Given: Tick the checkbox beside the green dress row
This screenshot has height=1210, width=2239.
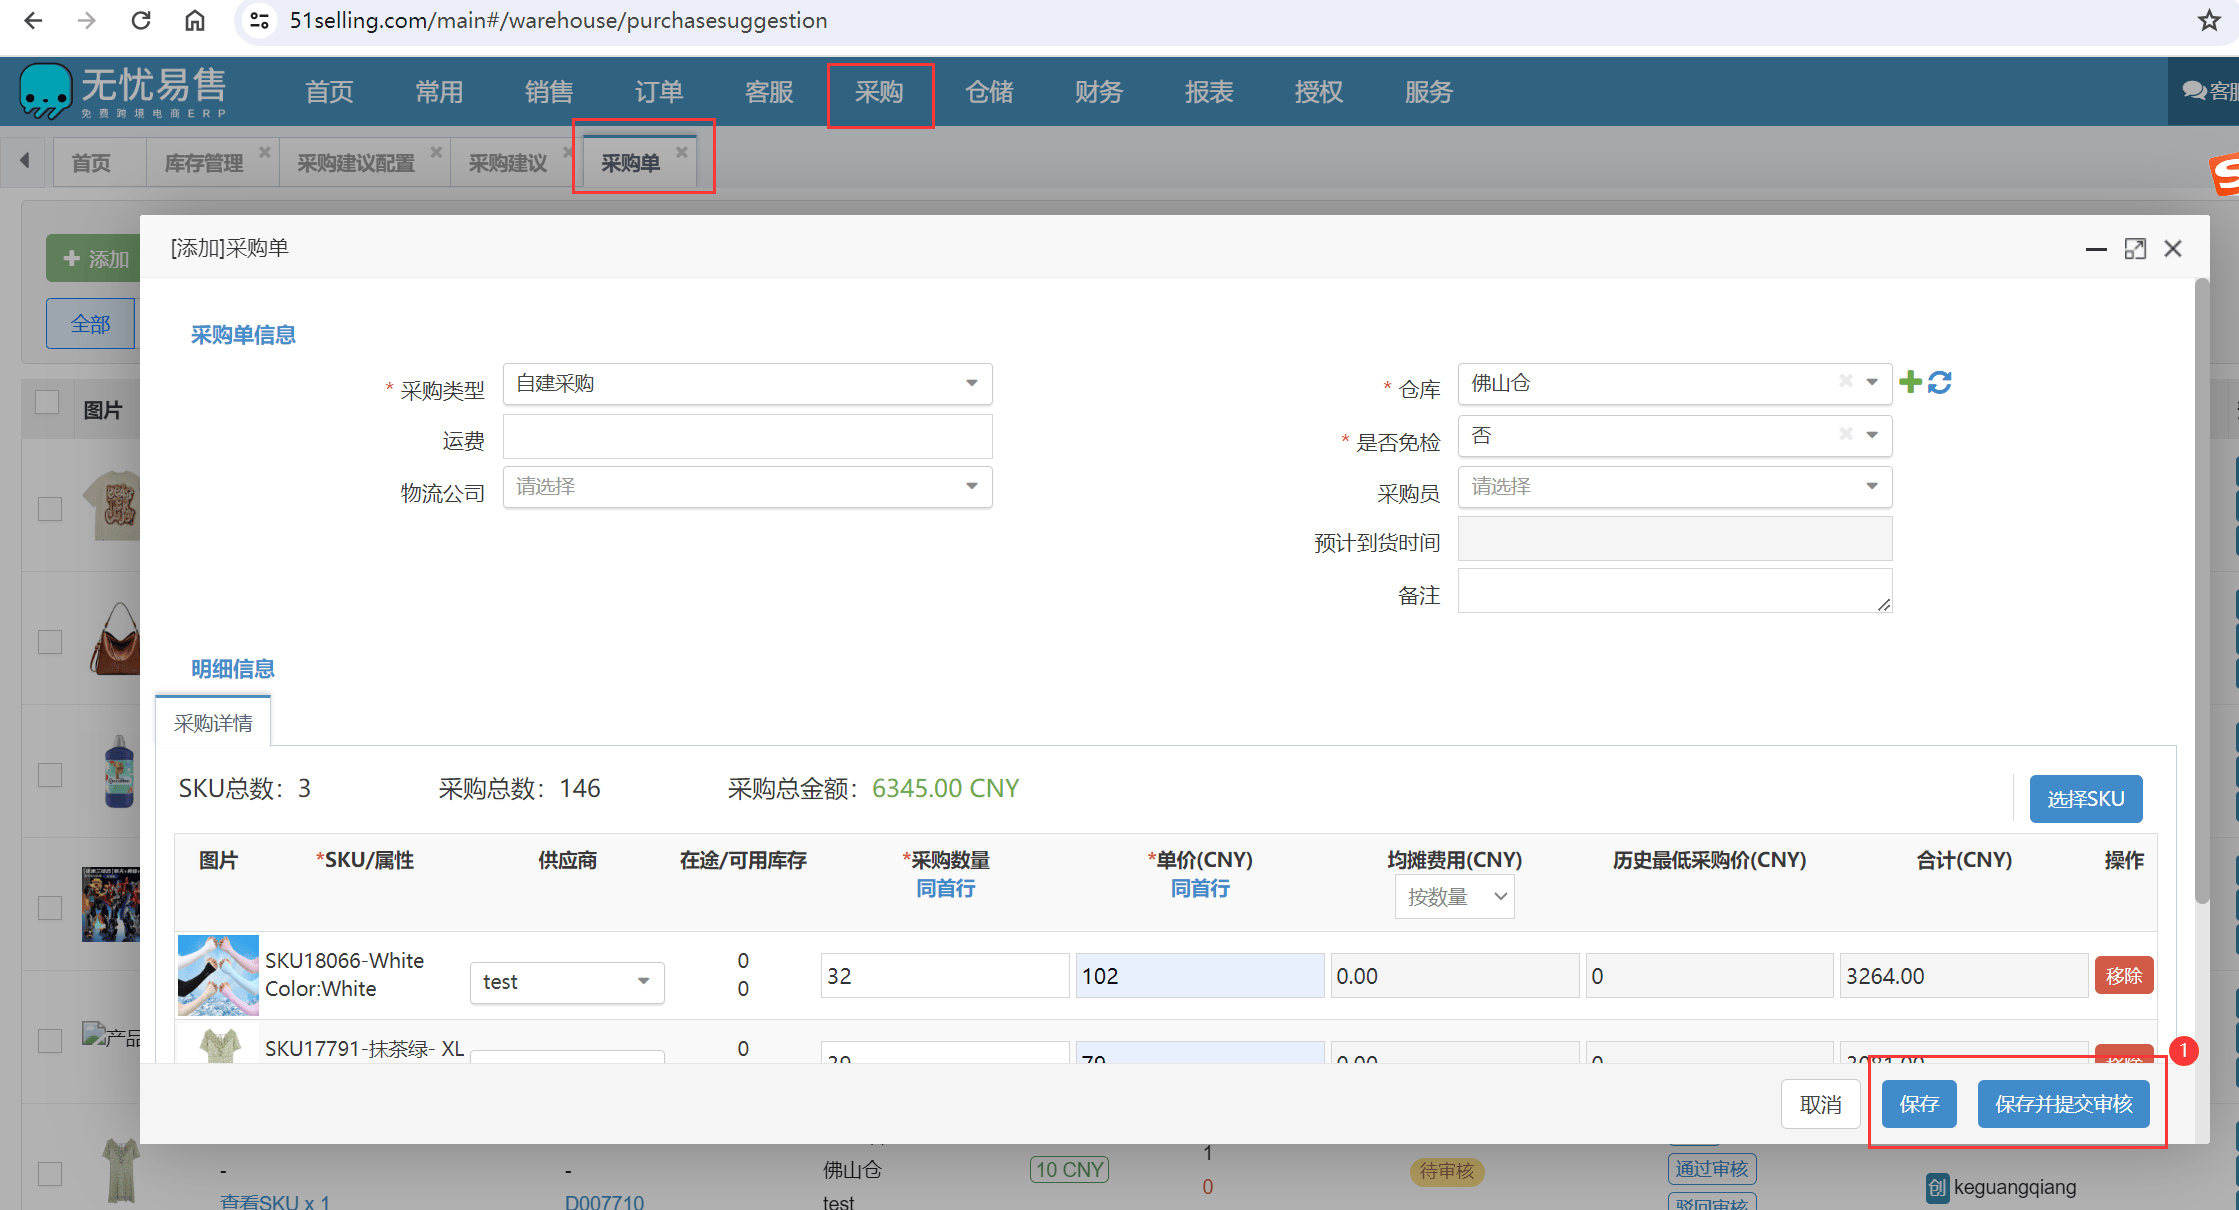Looking at the screenshot, I should 50,1173.
